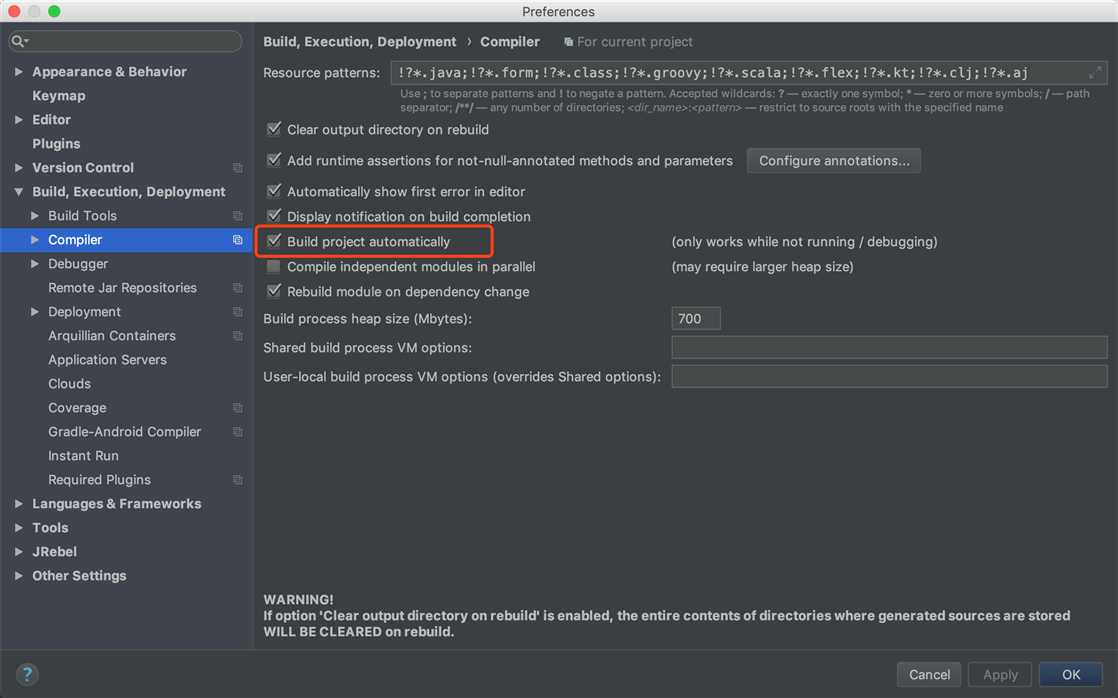The image size is (1118, 698).
Task: Toggle Build project automatically checkbox
Action: click(274, 241)
